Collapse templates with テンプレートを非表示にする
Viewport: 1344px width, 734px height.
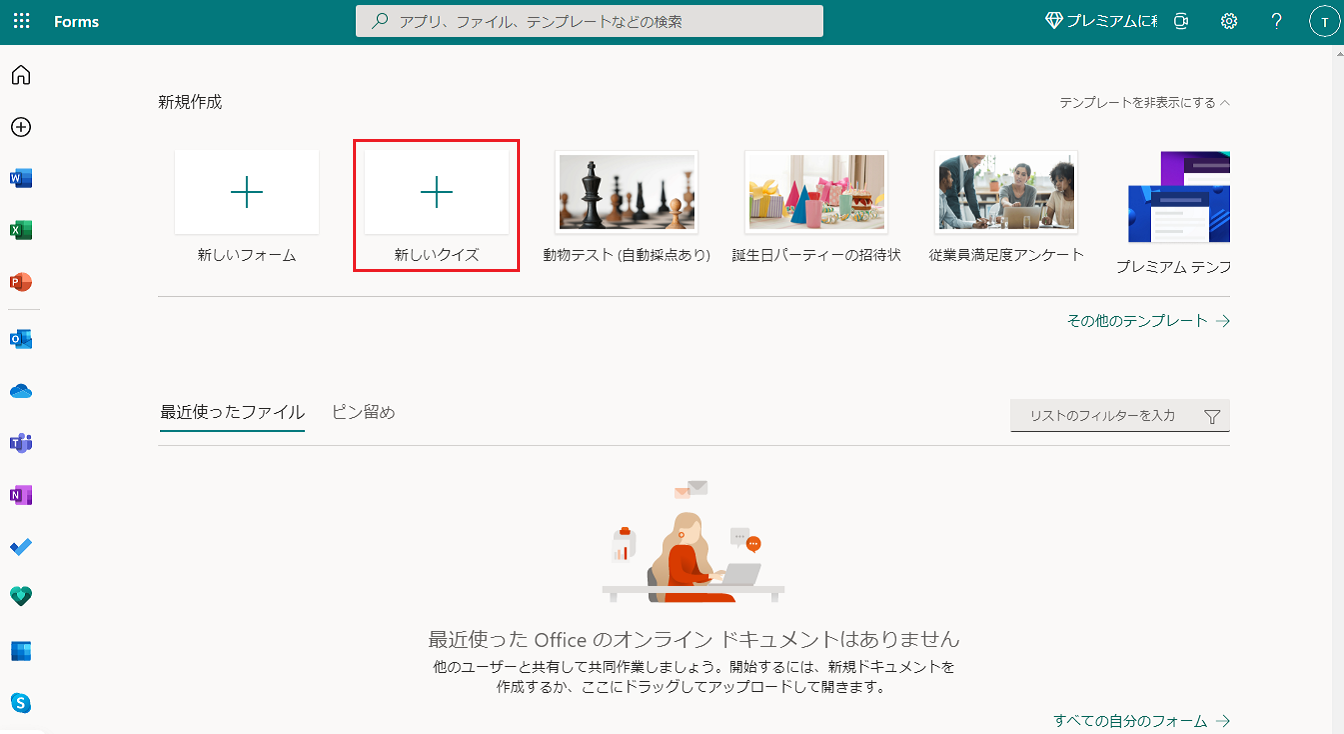[1144, 103]
